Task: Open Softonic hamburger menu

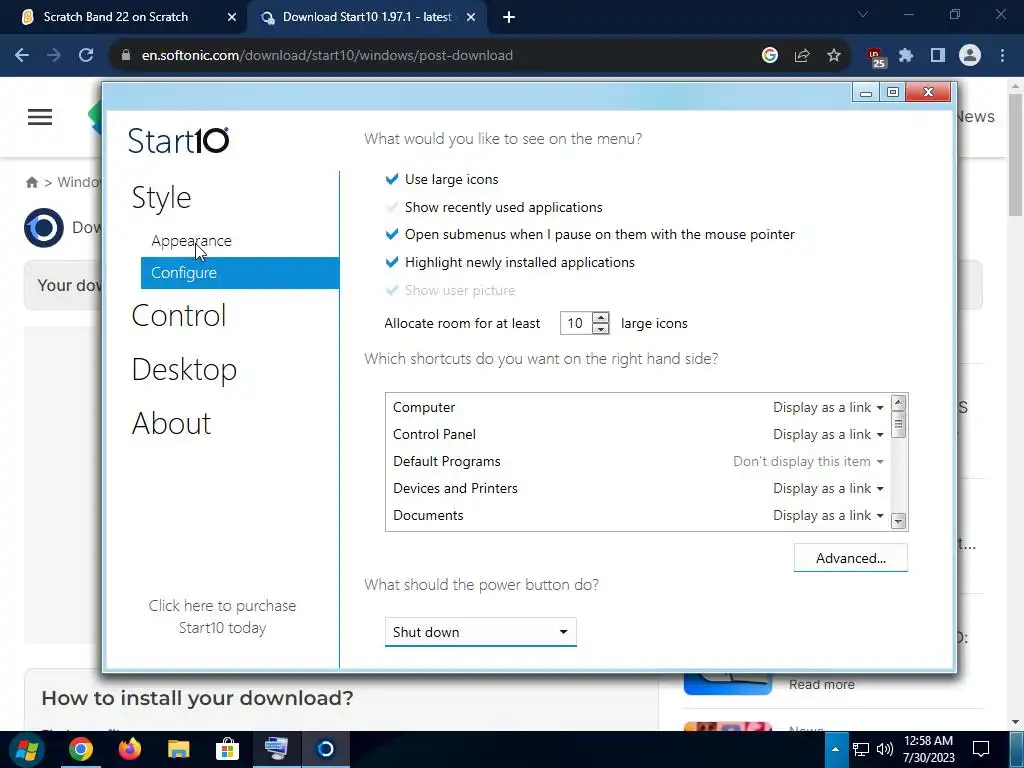Action: [40, 117]
